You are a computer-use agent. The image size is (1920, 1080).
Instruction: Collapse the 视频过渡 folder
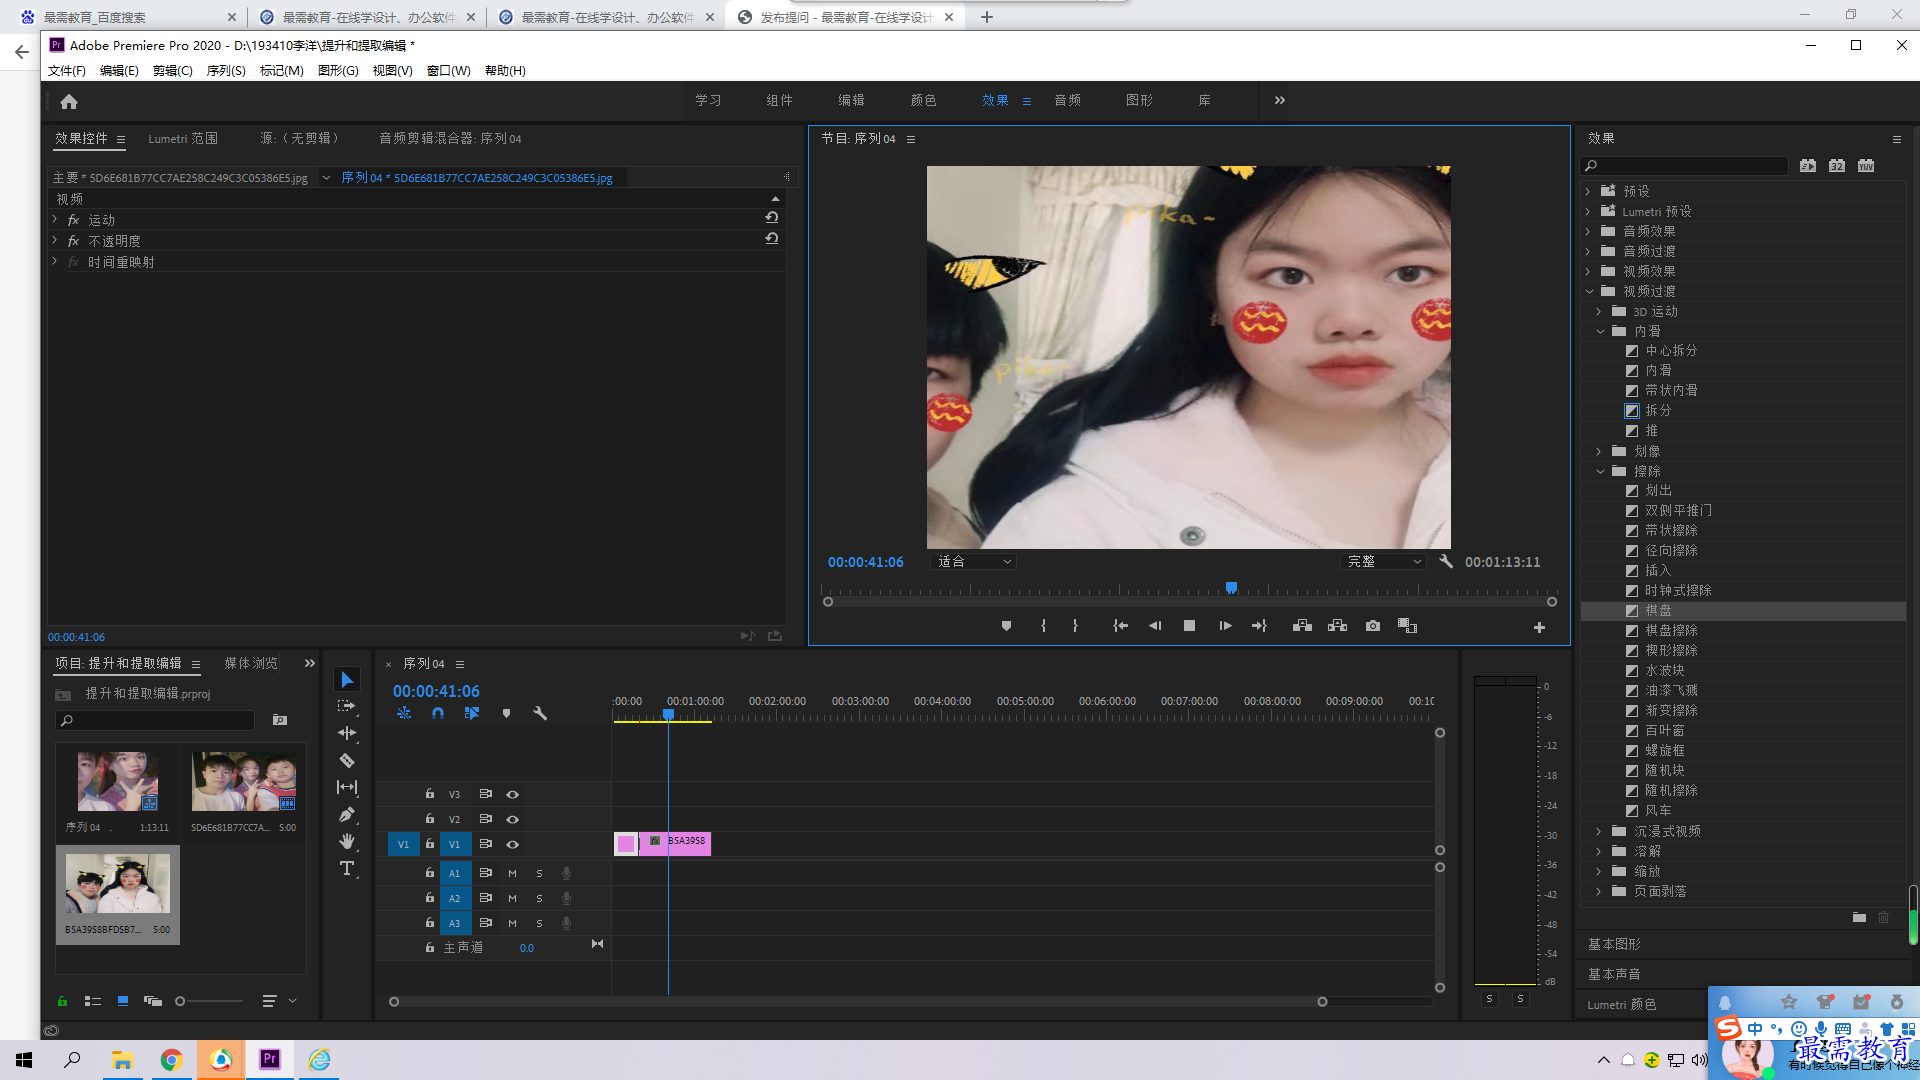1589,291
